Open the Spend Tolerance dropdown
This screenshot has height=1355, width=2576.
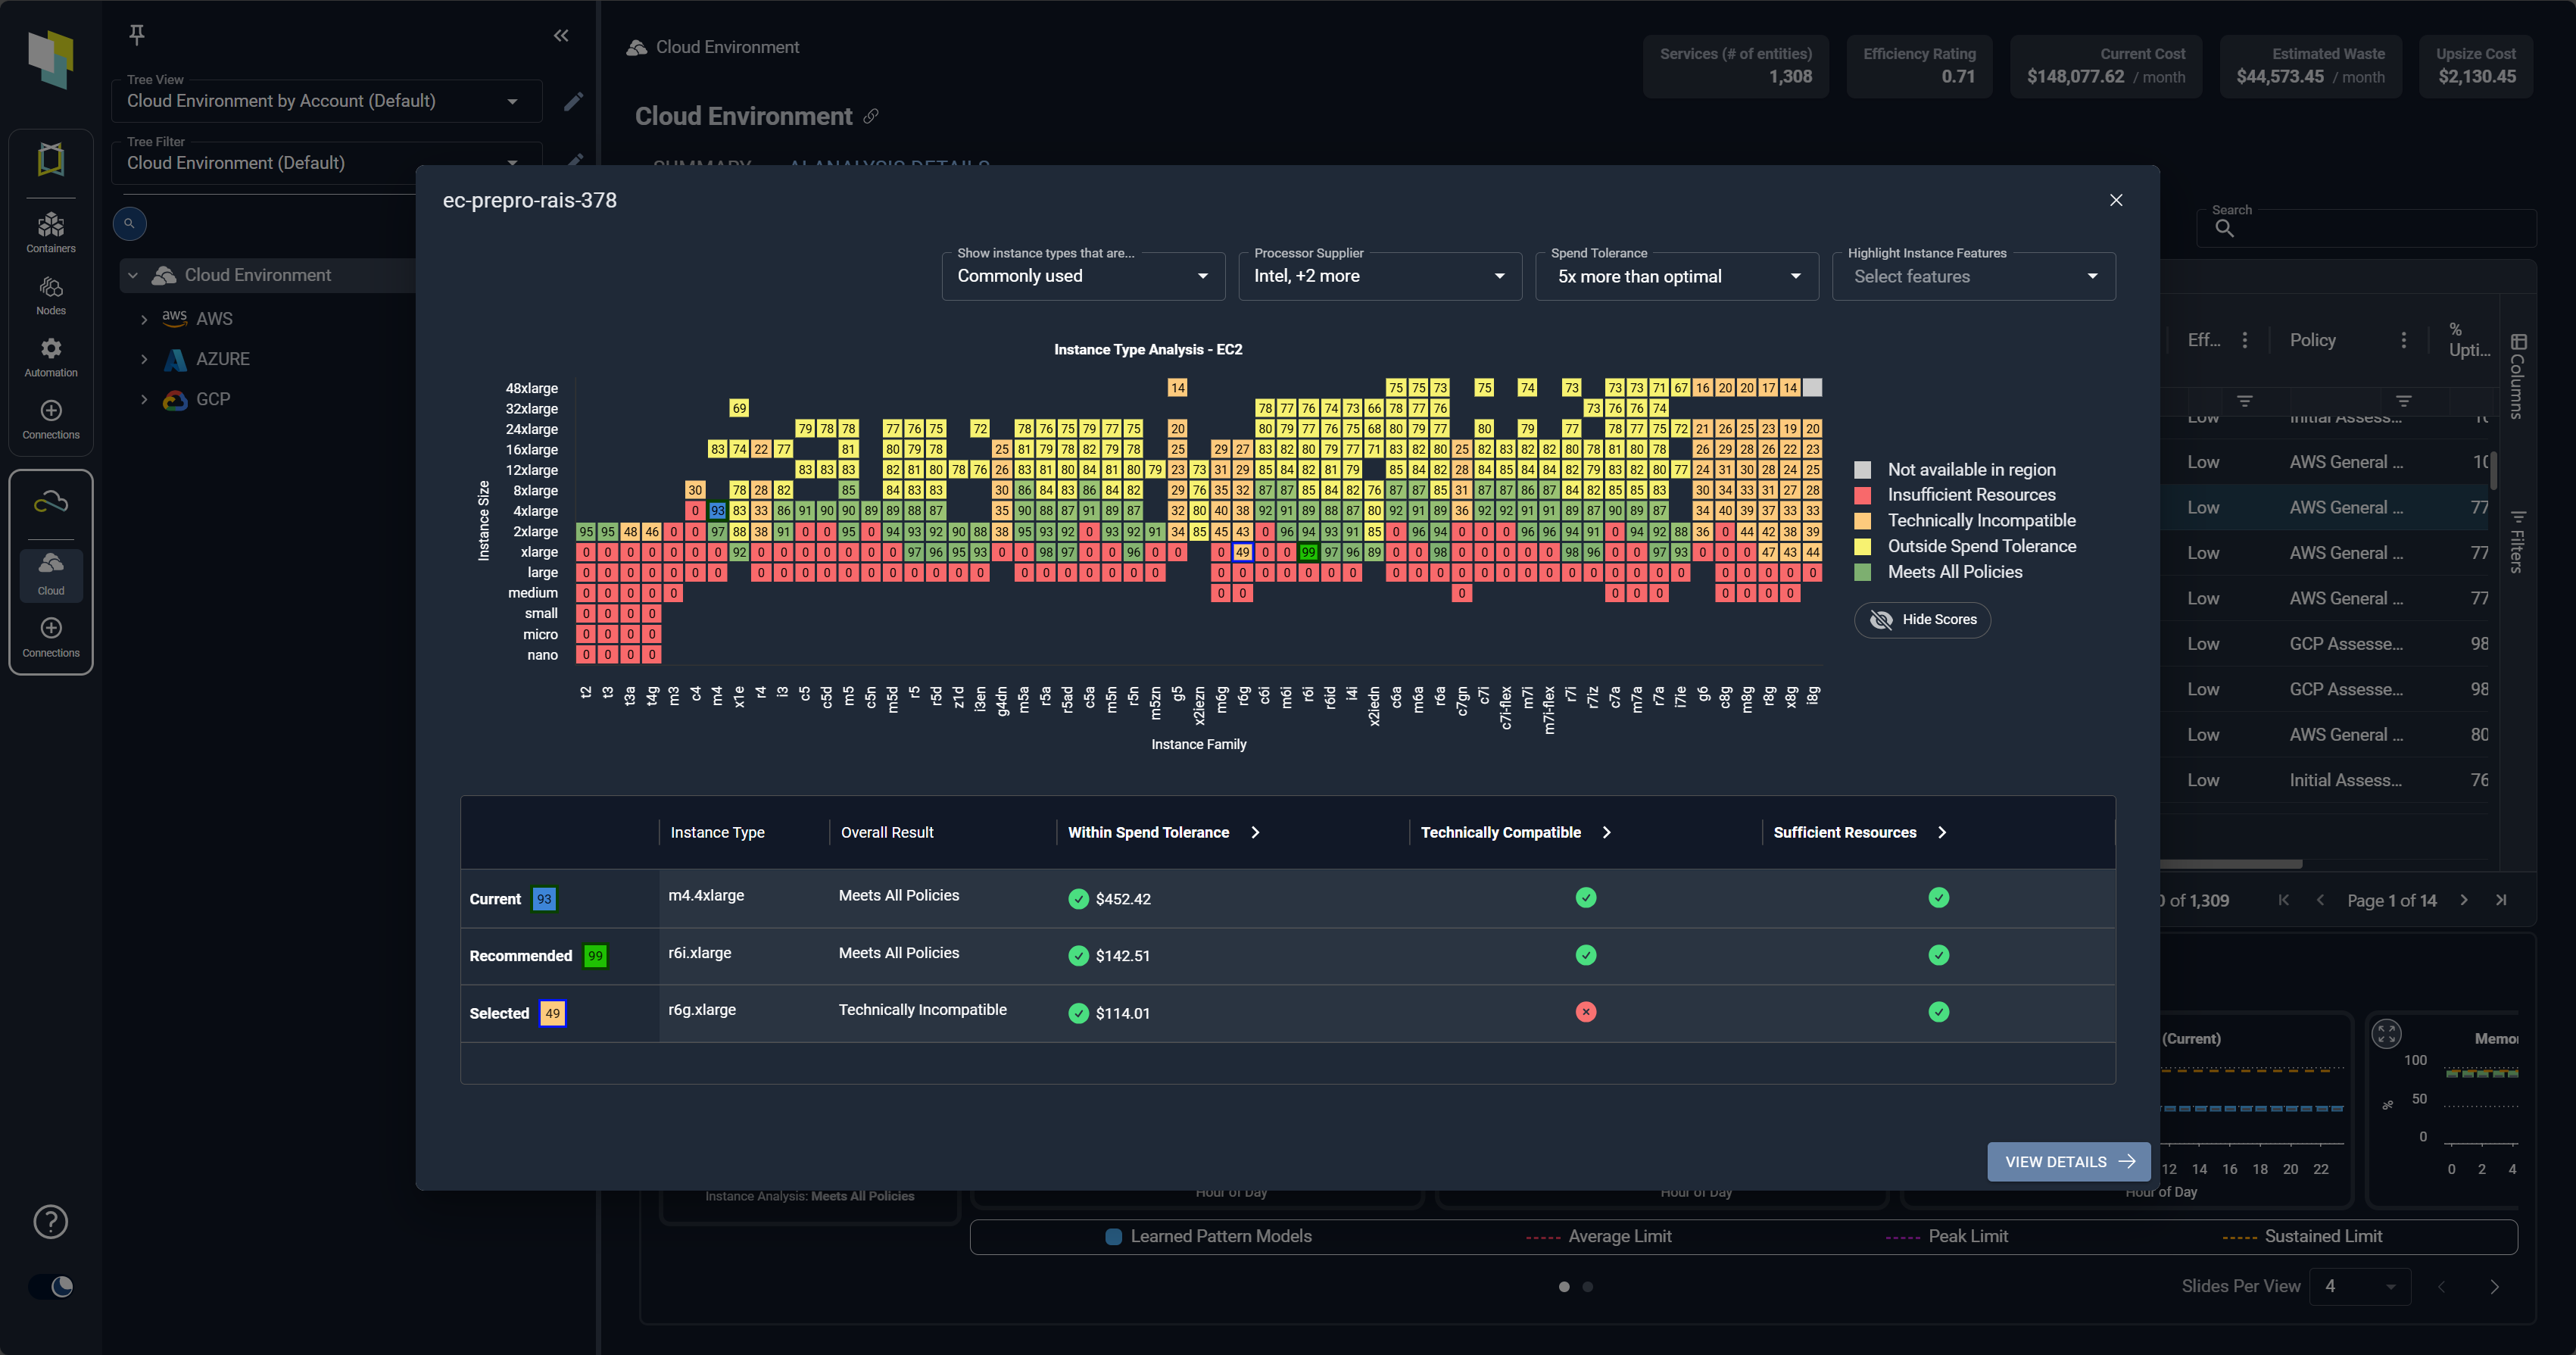pyautogui.click(x=1676, y=276)
